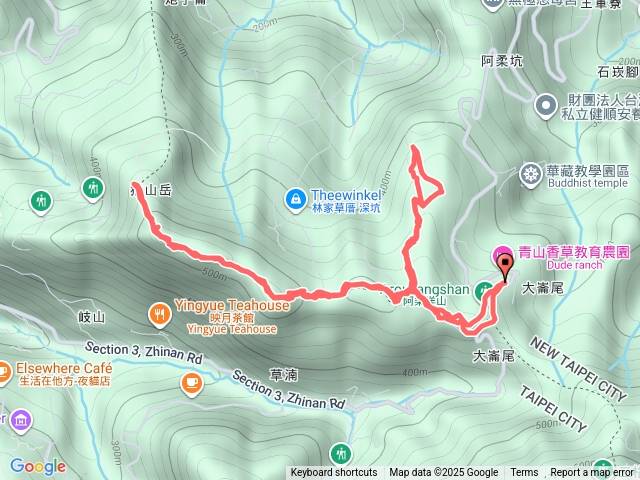The width and height of the screenshot is (640, 480).
Task: Select the orange coffee cup café marker
Action: point(191,384)
